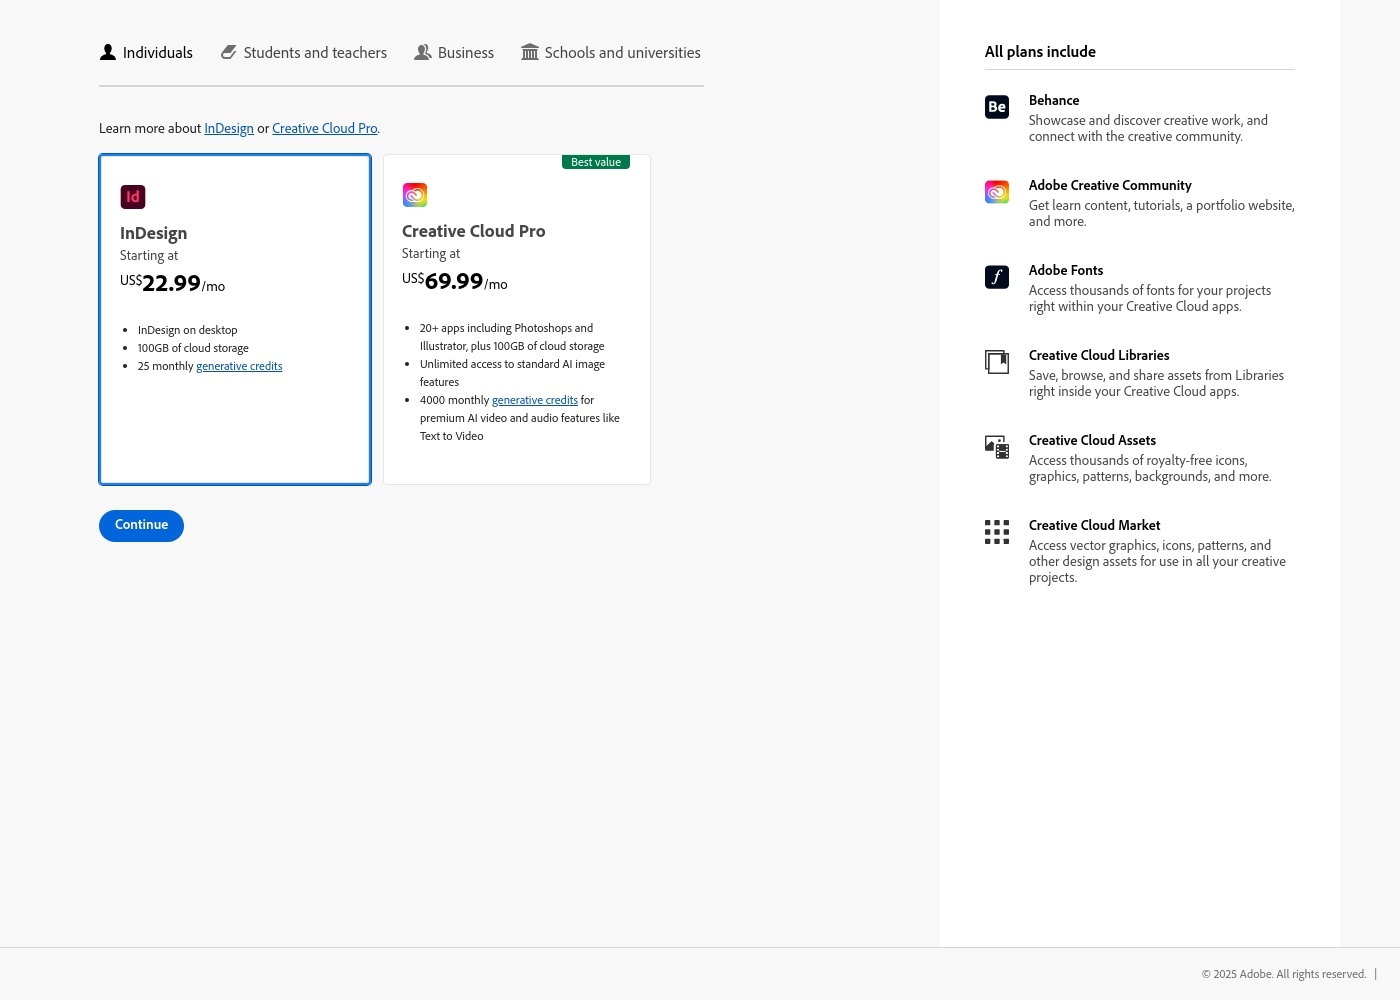This screenshot has width=1400, height=1000.
Task: Click the Creative Cloud Assets icon
Action: [997, 447]
